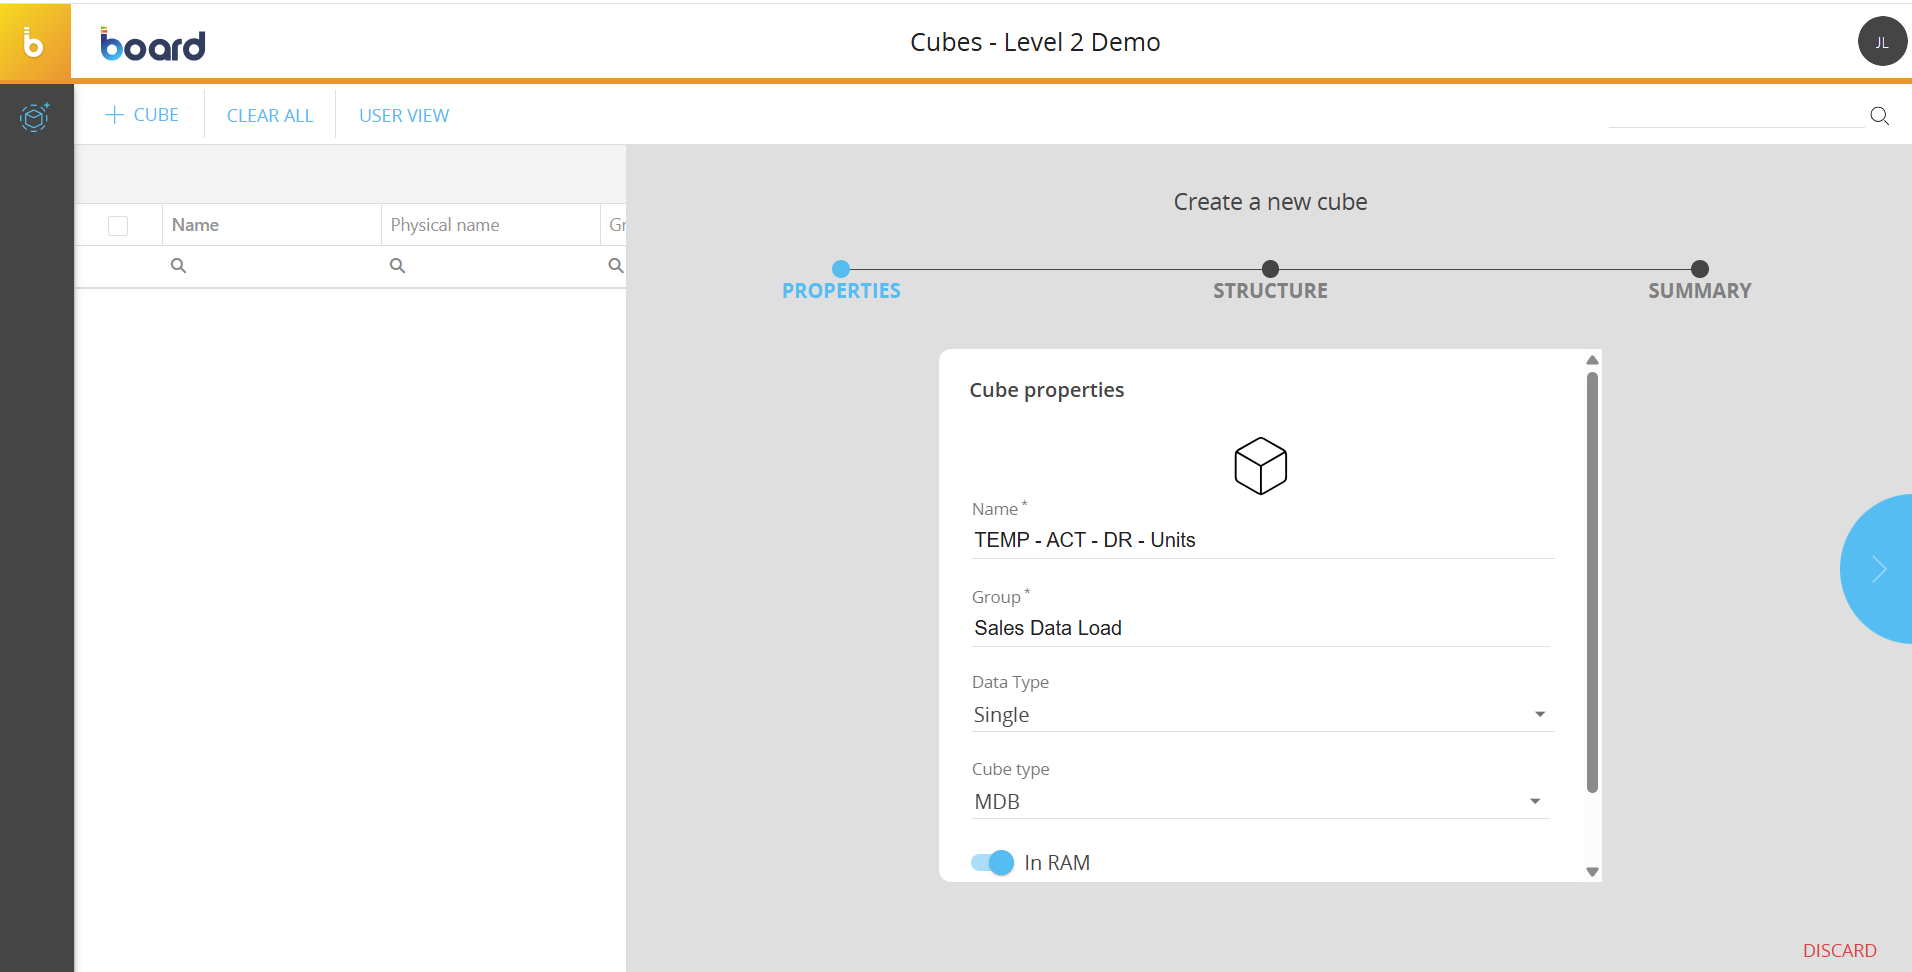Click the scroll up arrow in properties panel
The height and width of the screenshot is (972, 1912).
coord(1592,360)
